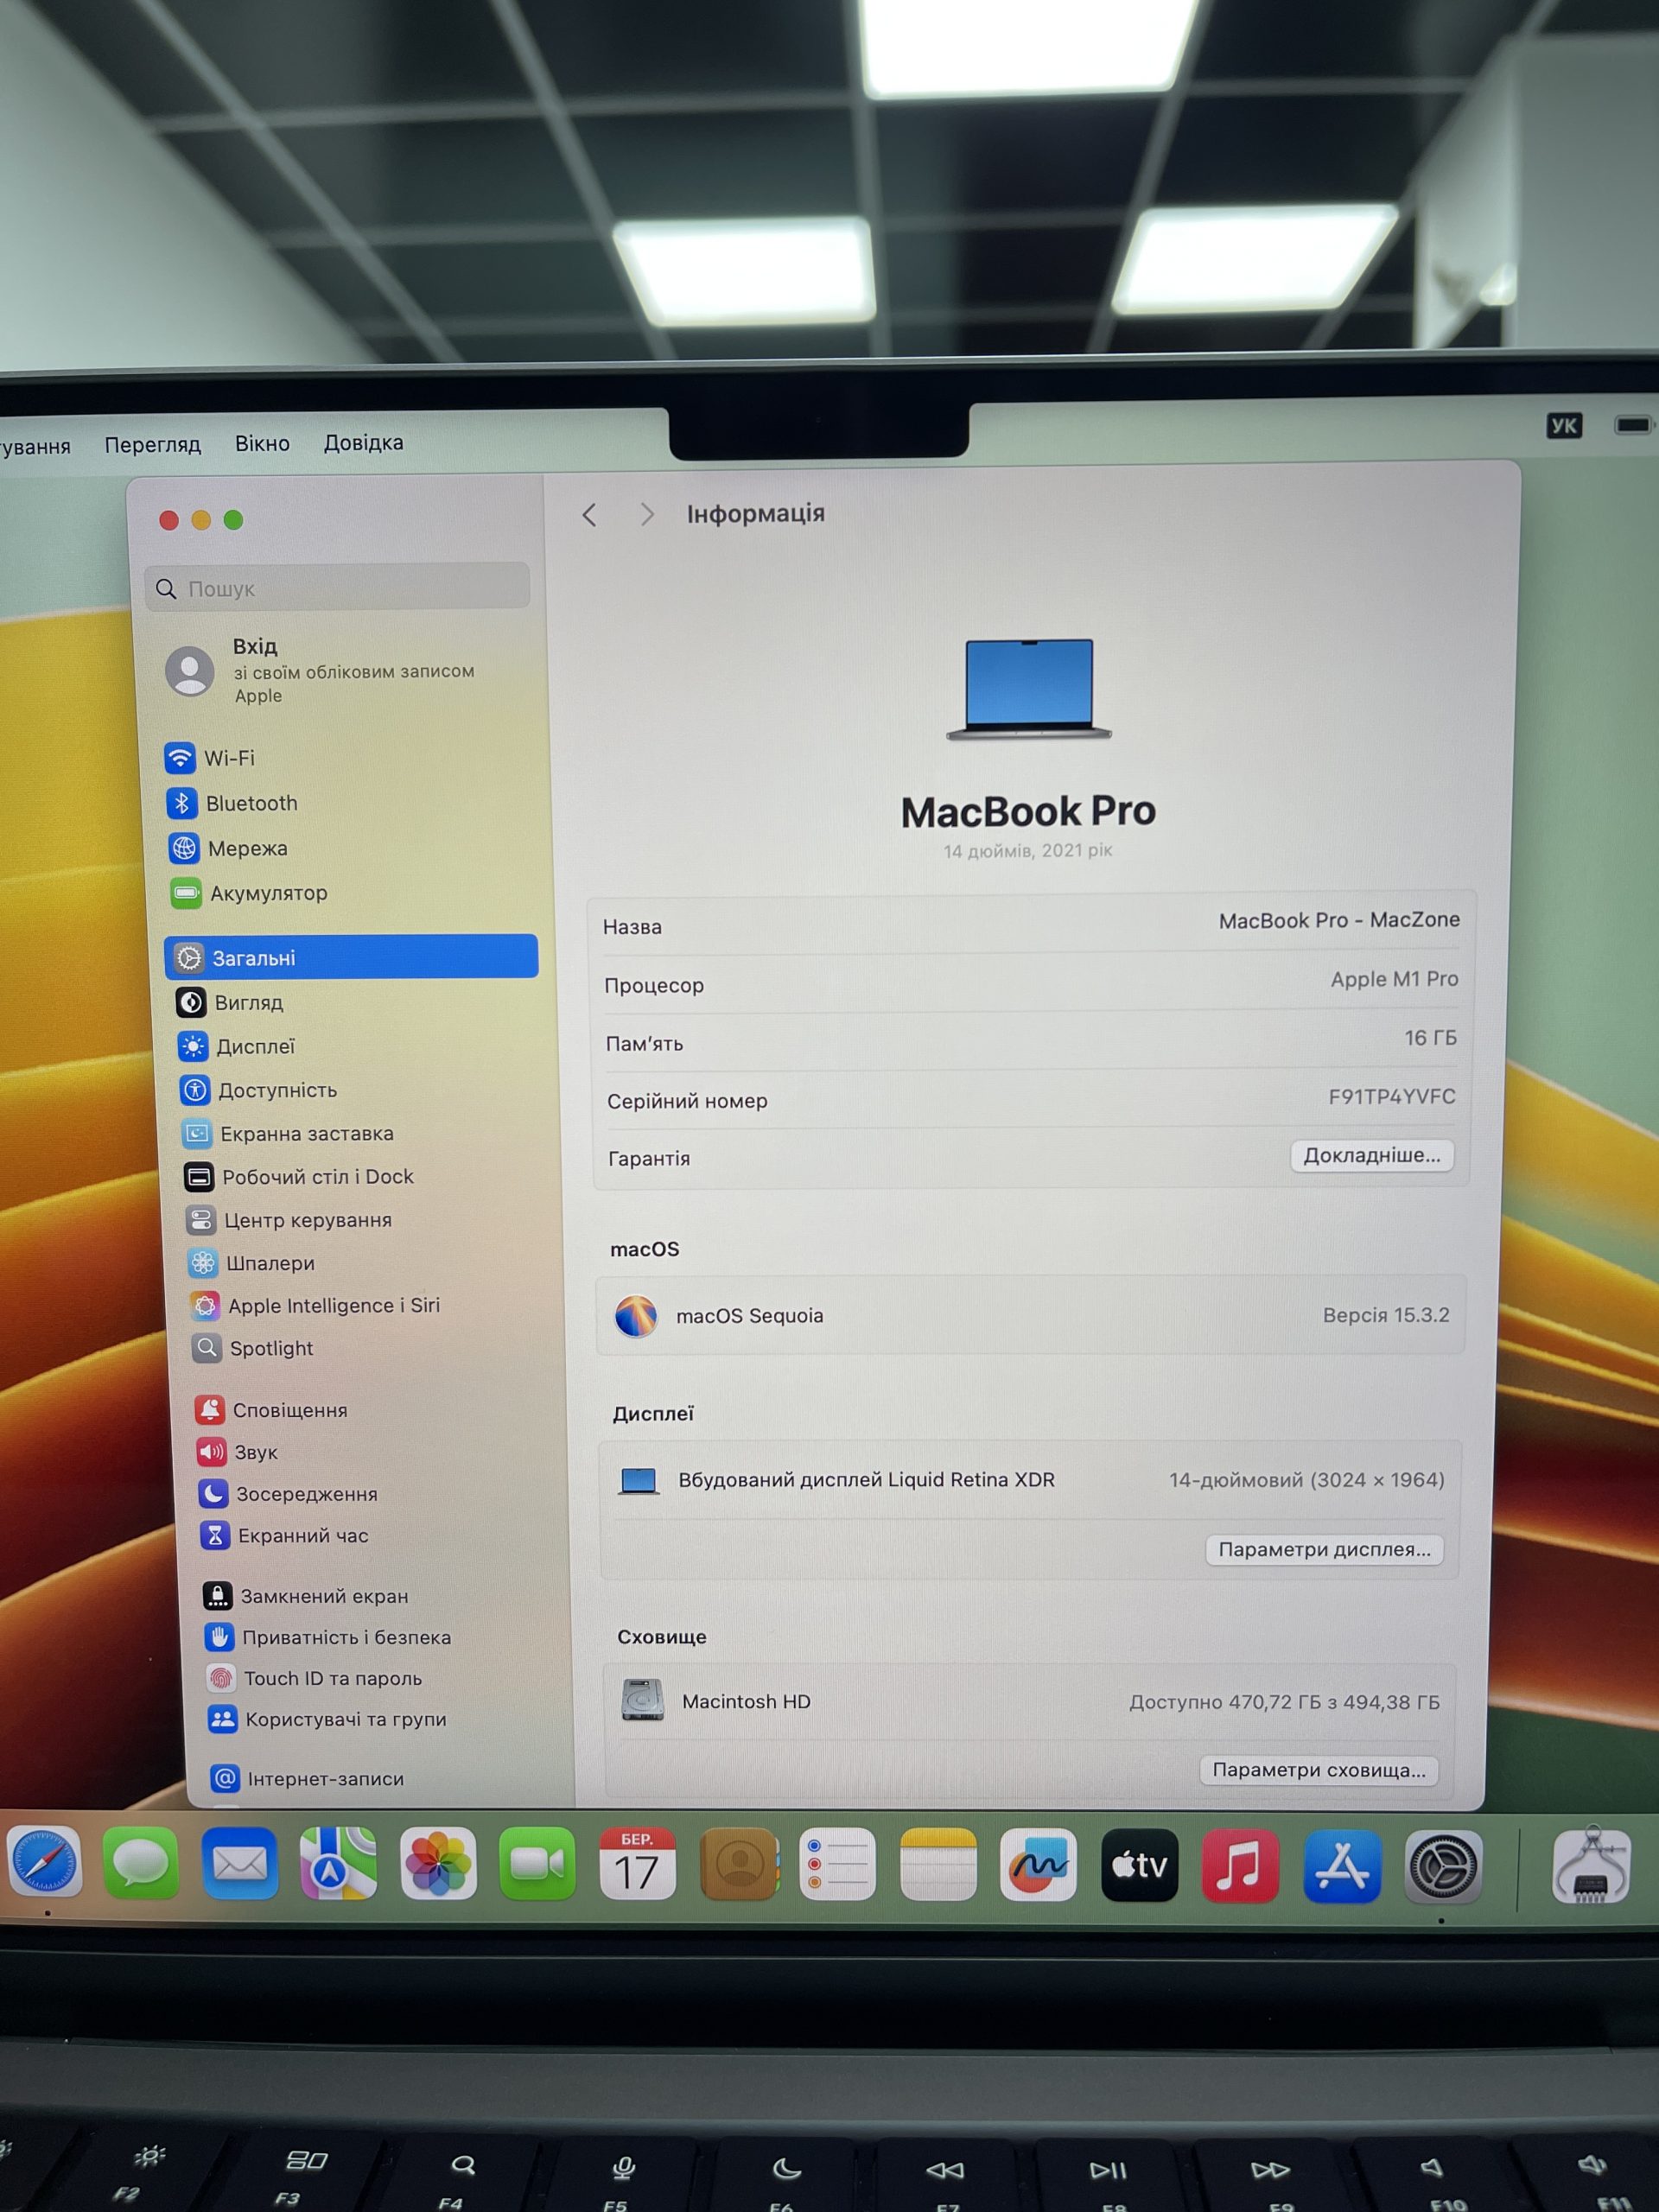Open Параметри сховища button
Image resolution: width=1659 pixels, height=2212 pixels.
pos(1319,1770)
